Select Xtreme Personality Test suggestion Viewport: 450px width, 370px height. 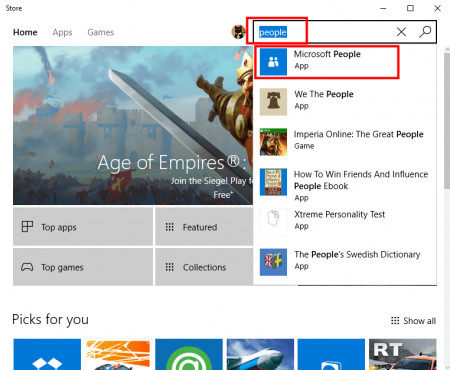click(339, 214)
